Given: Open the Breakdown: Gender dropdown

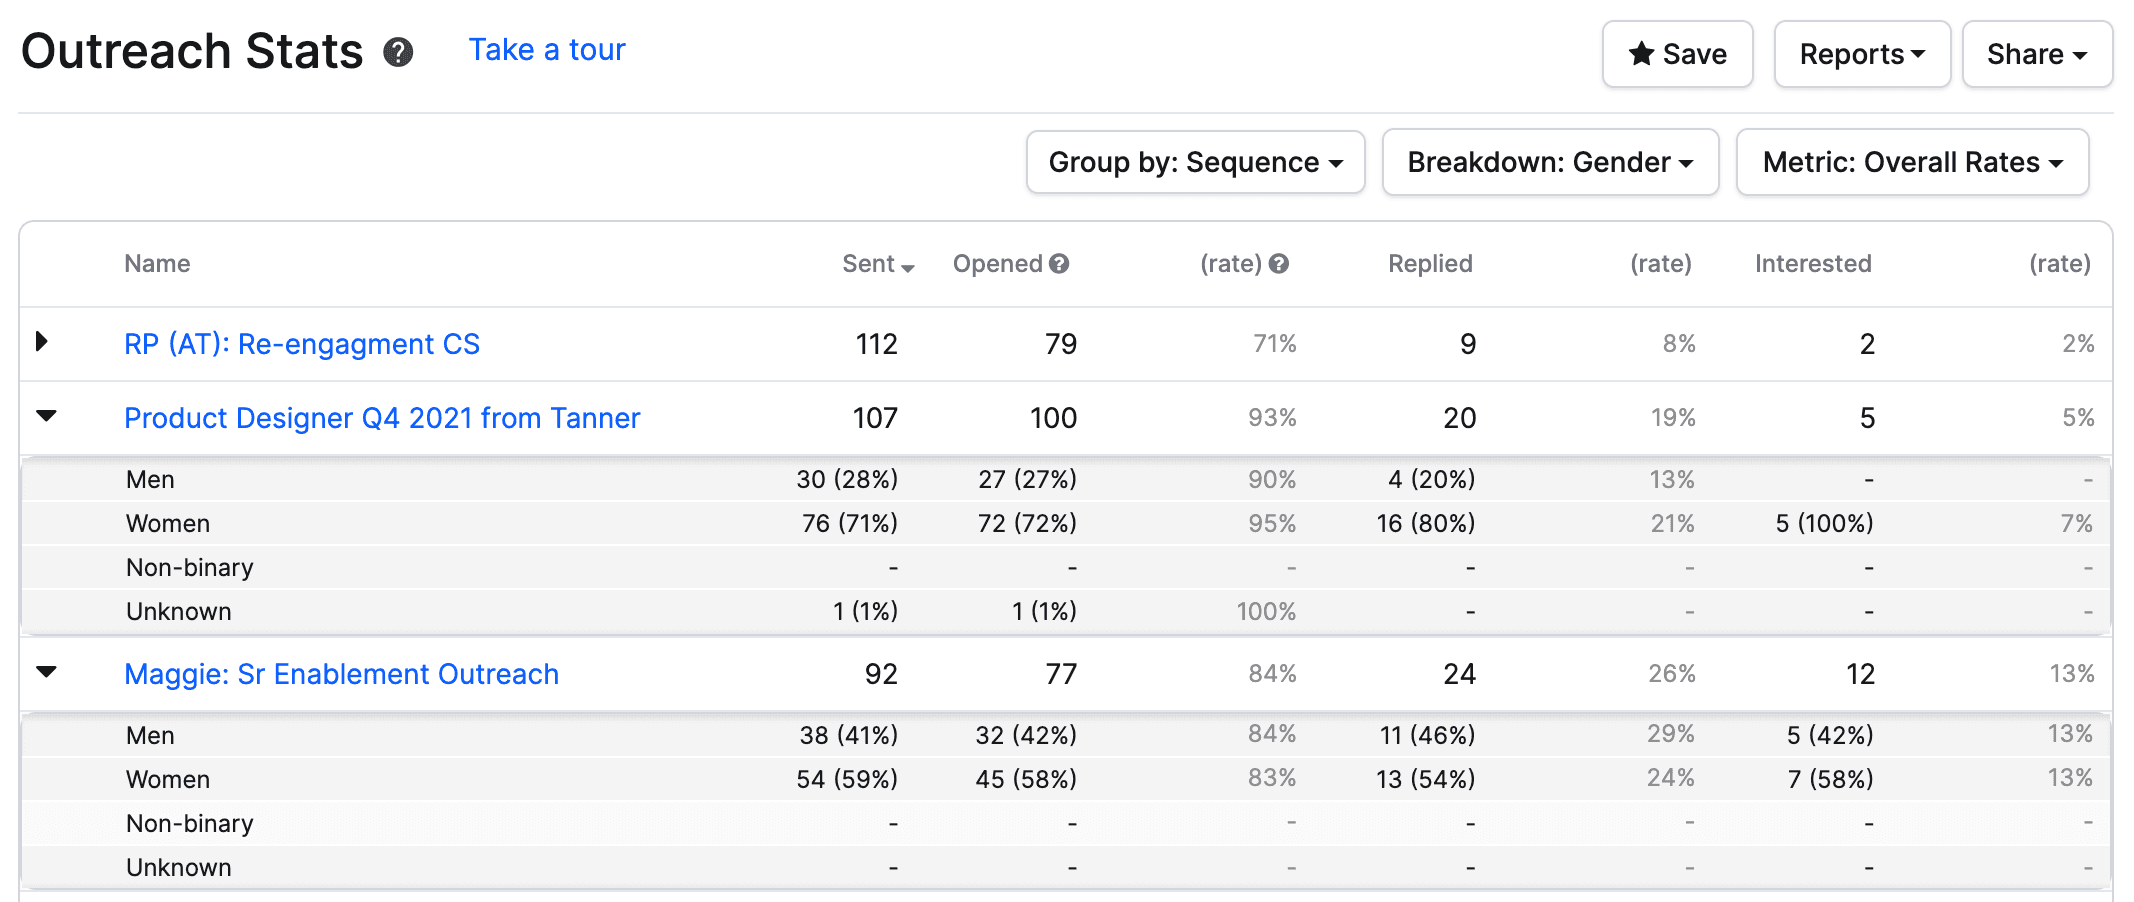Looking at the screenshot, I should click(1549, 162).
